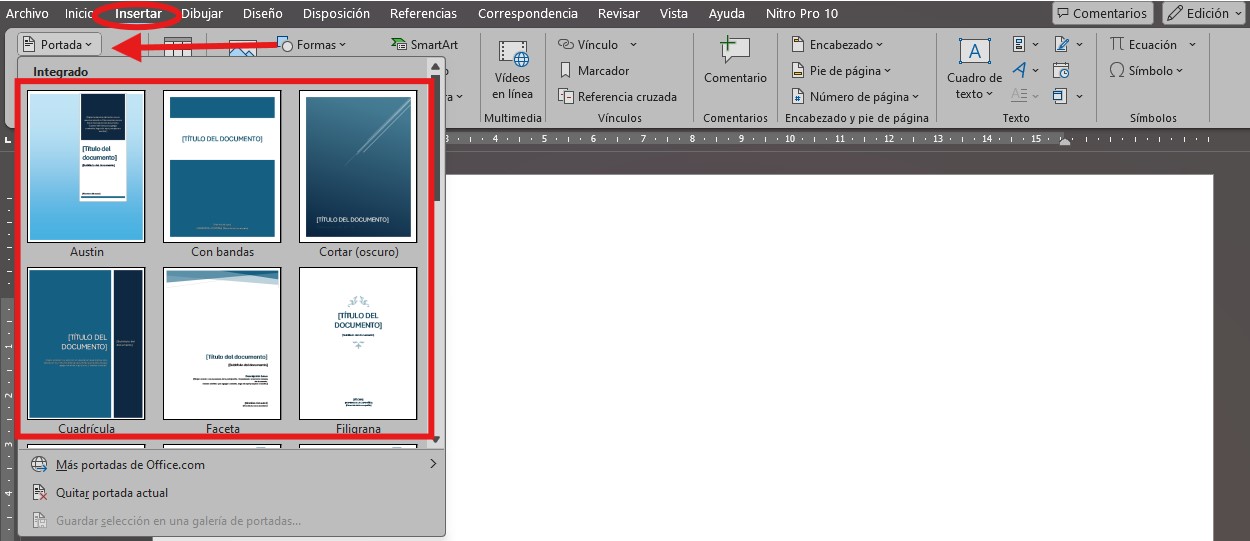1250x541 pixels.
Task: Expand Más portadas de Office.com submenu arrow
Action: 433,464
